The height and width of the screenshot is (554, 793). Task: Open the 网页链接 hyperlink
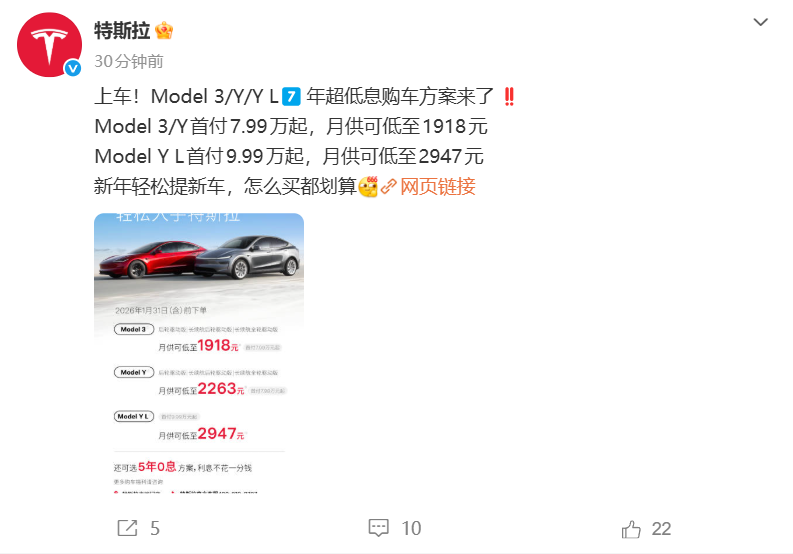click(437, 187)
